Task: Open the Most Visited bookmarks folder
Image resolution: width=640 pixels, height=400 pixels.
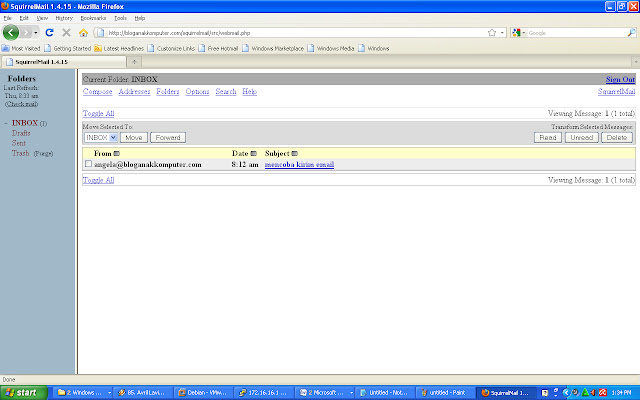Action: pos(21,48)
